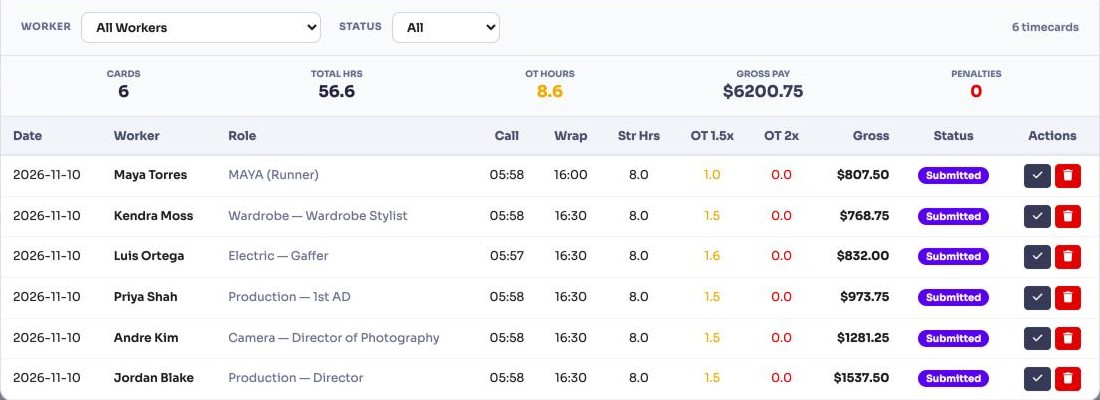The height and width of the screenshot is (400, 1100).
Task: Click role MAYA (Runner)
Action: click(274, 175)
